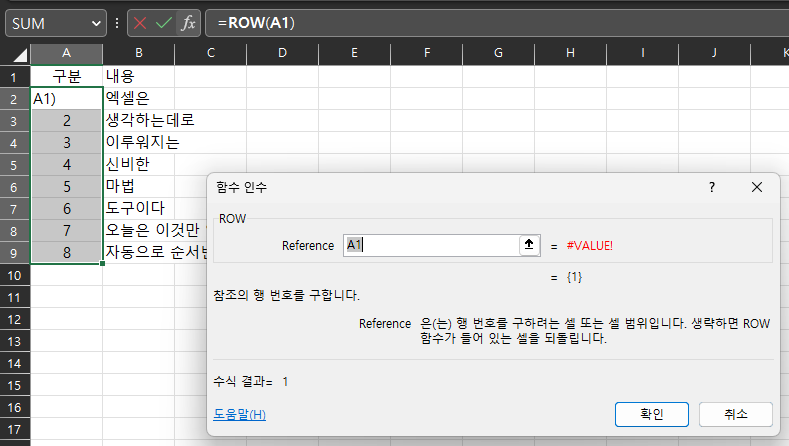The height and width of the screenshot is (446, 789).
Task: Select row 10 header
Action: (15, 275)
